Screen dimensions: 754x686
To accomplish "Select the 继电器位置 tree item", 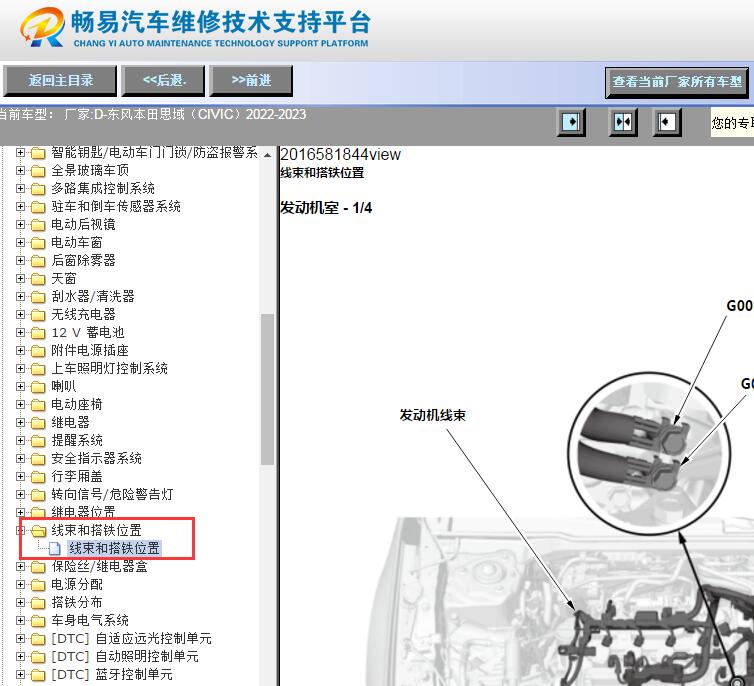I will click(83, 511).
